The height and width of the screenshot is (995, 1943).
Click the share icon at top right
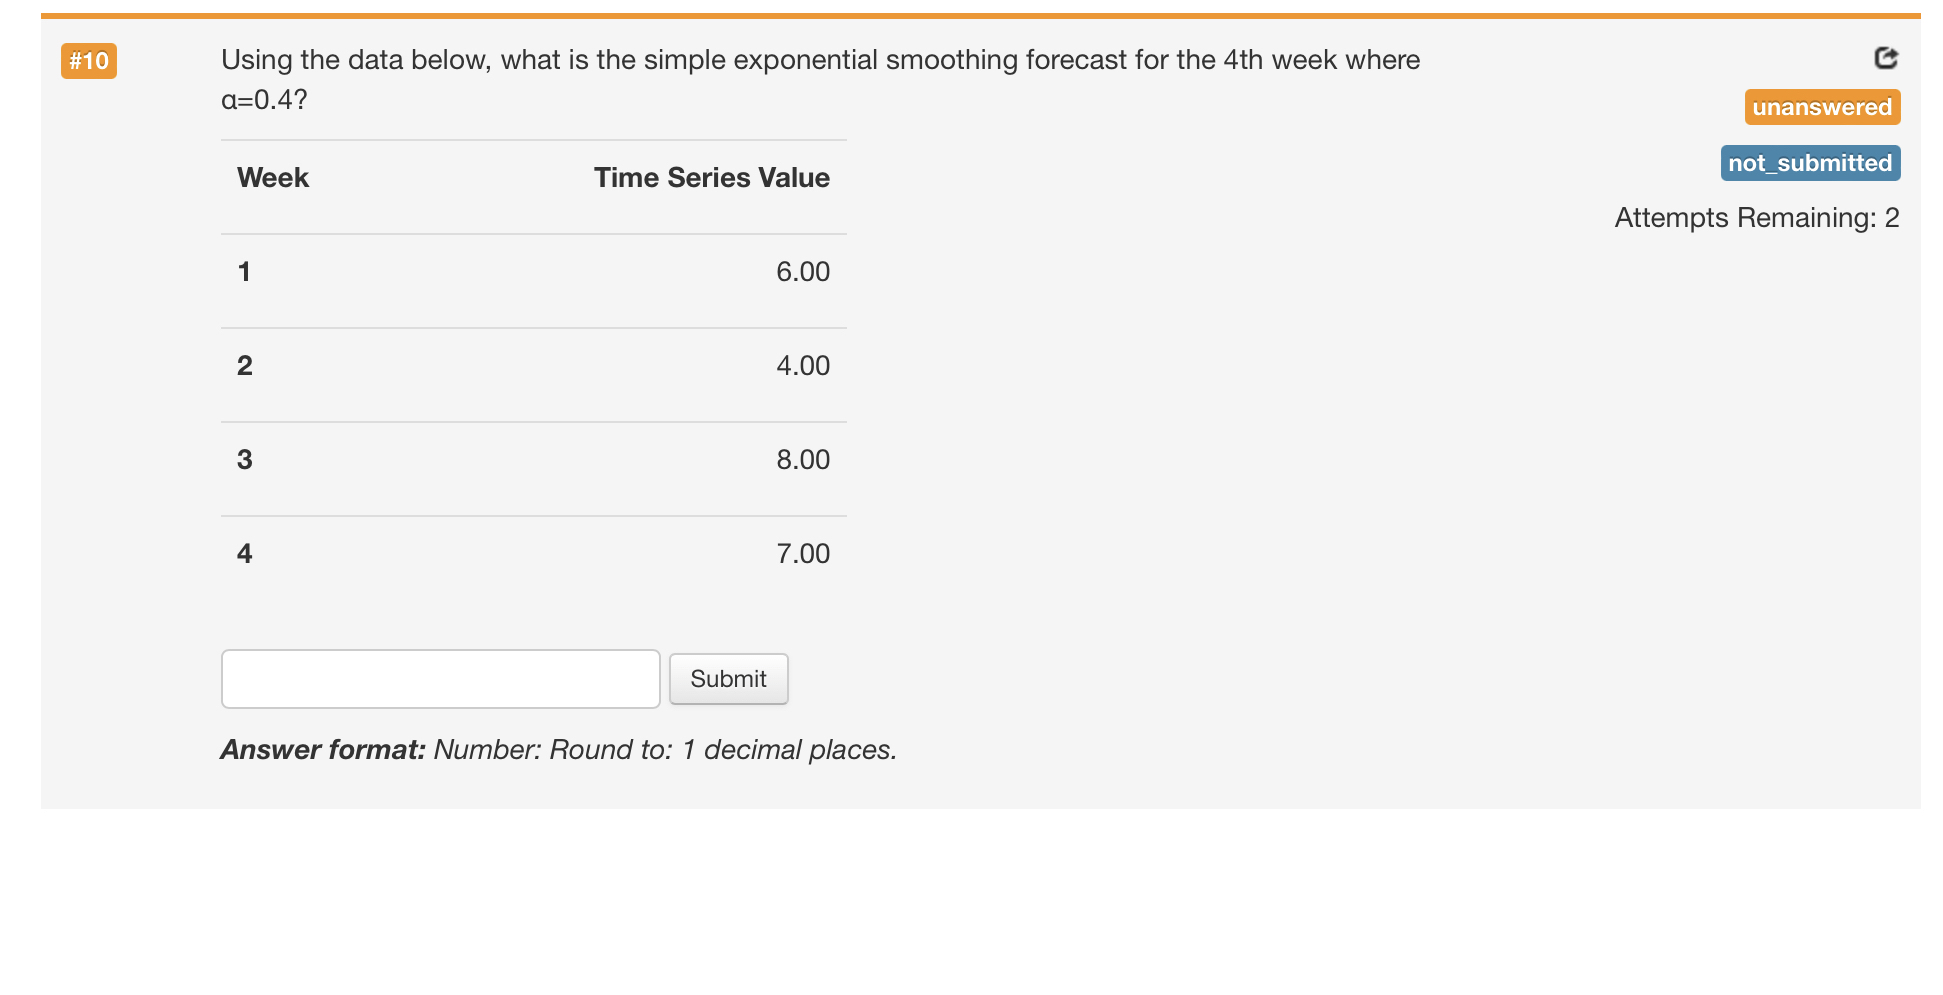click(x=1885, y=58)
